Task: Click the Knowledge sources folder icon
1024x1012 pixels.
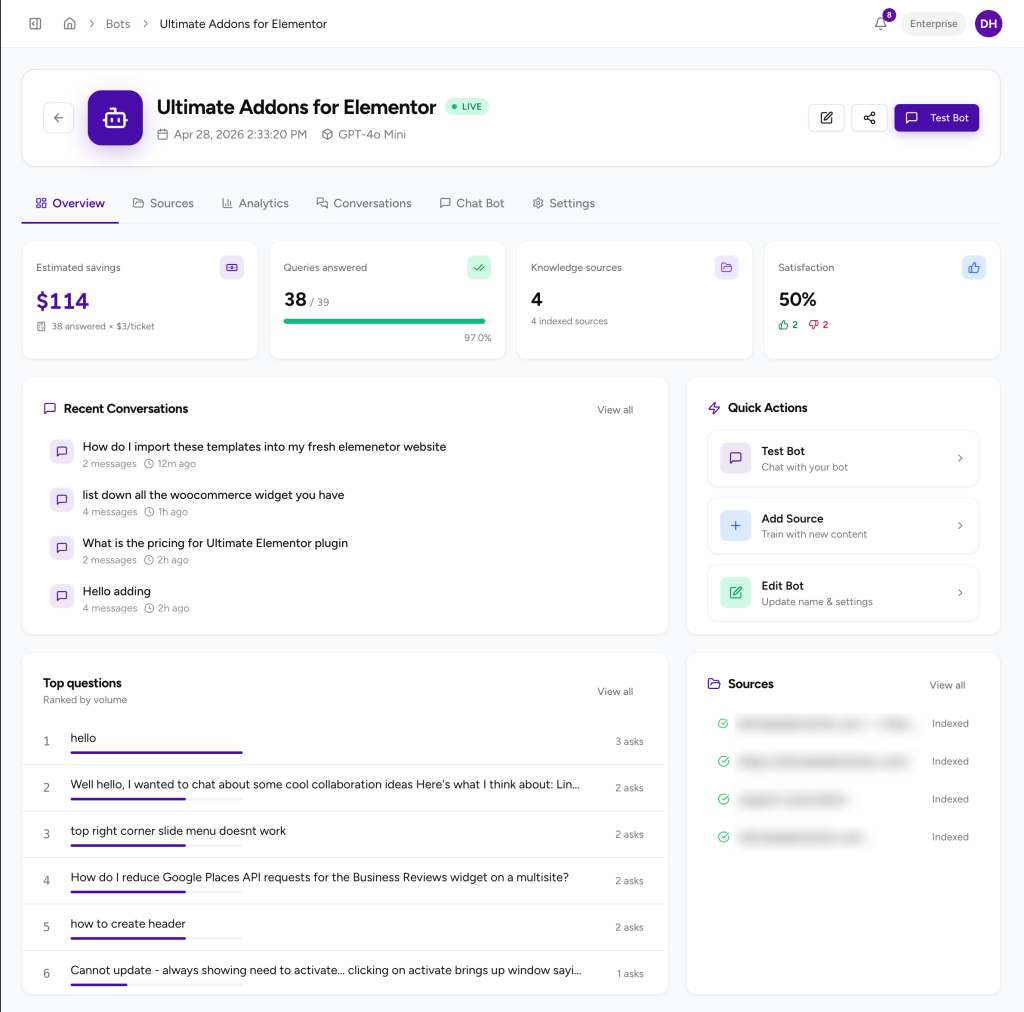Action: point(726,268)
